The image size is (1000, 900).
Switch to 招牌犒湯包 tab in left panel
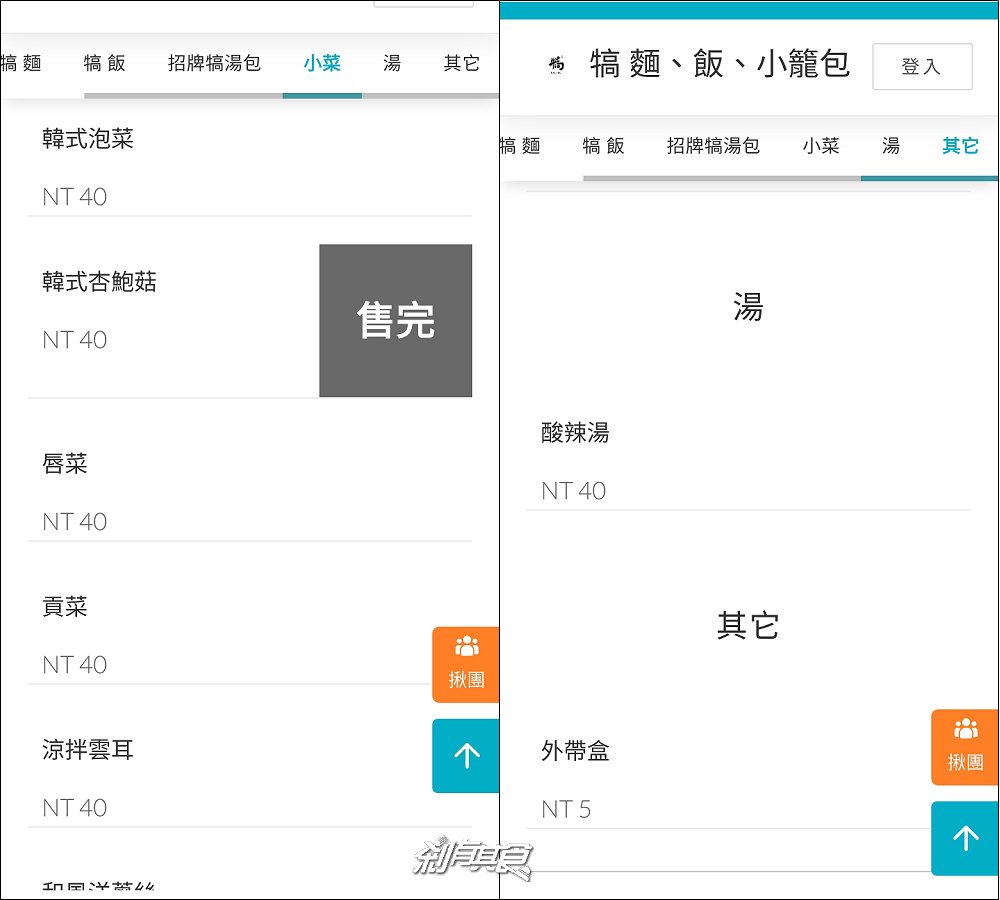(x=214, y=64)
